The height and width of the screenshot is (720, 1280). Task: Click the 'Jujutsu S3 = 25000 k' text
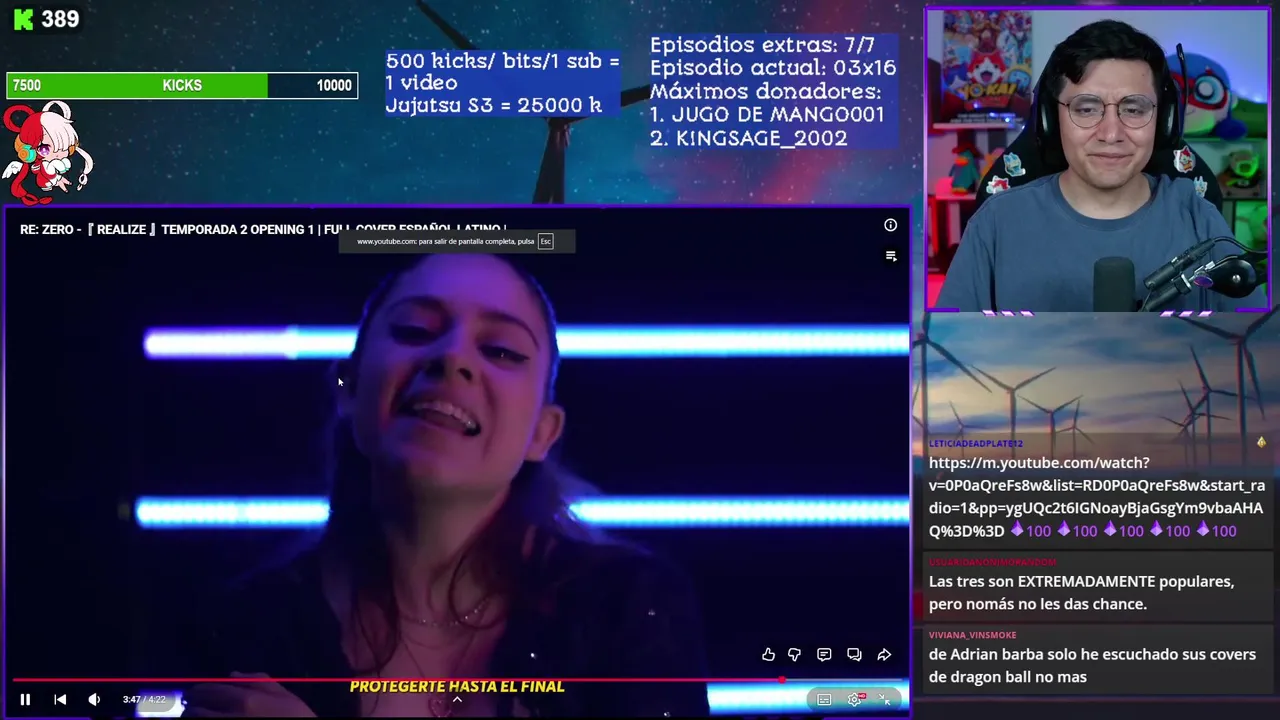coord(493,104)
